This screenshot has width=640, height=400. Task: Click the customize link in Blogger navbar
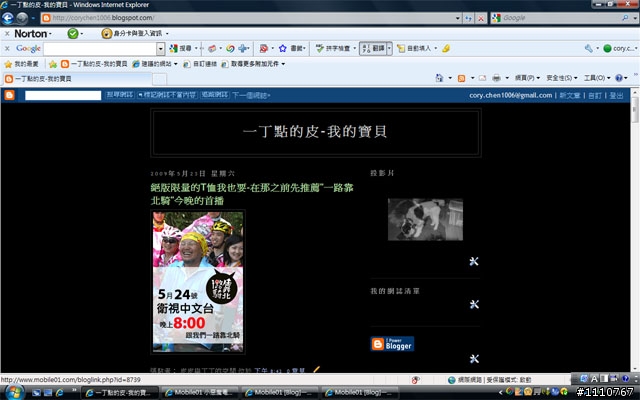595,96
